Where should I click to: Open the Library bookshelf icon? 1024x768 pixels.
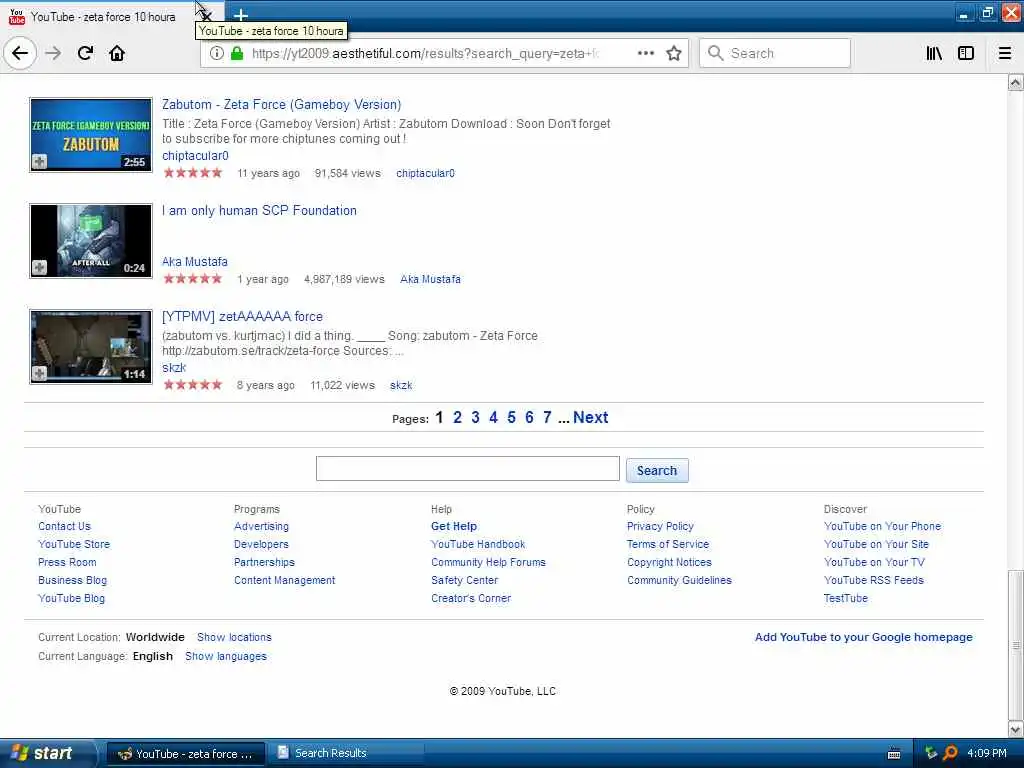coord(934,53)
